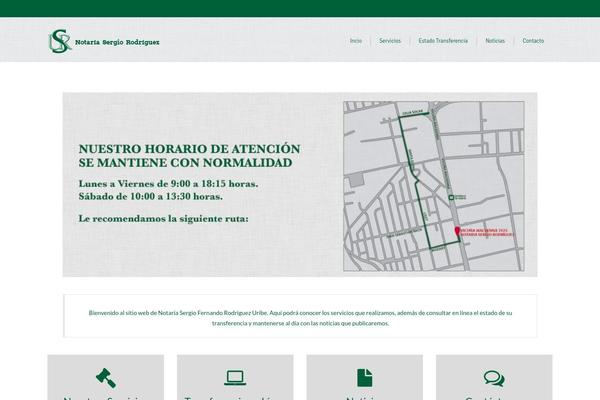Go to Estado Transferencia page

[443, 41]
